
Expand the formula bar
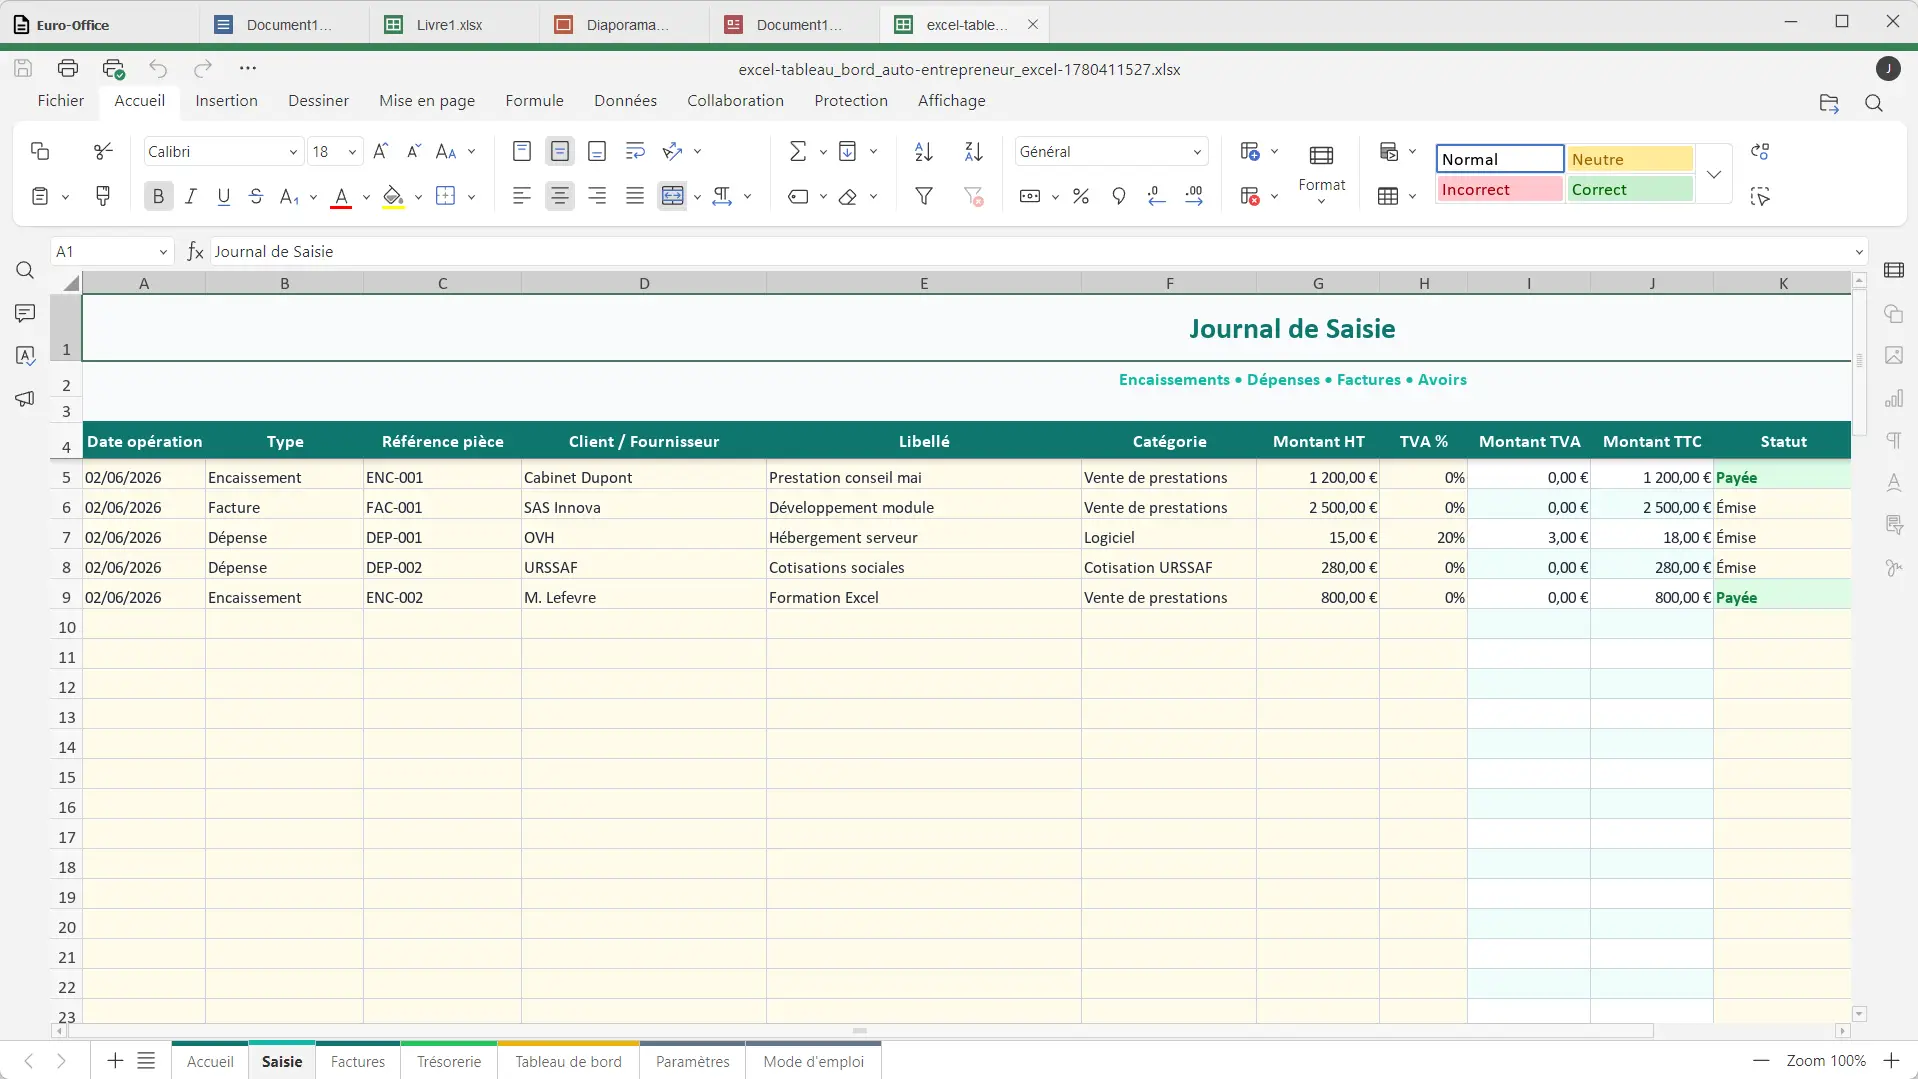pyautogui.click(x=1859, y=252)
